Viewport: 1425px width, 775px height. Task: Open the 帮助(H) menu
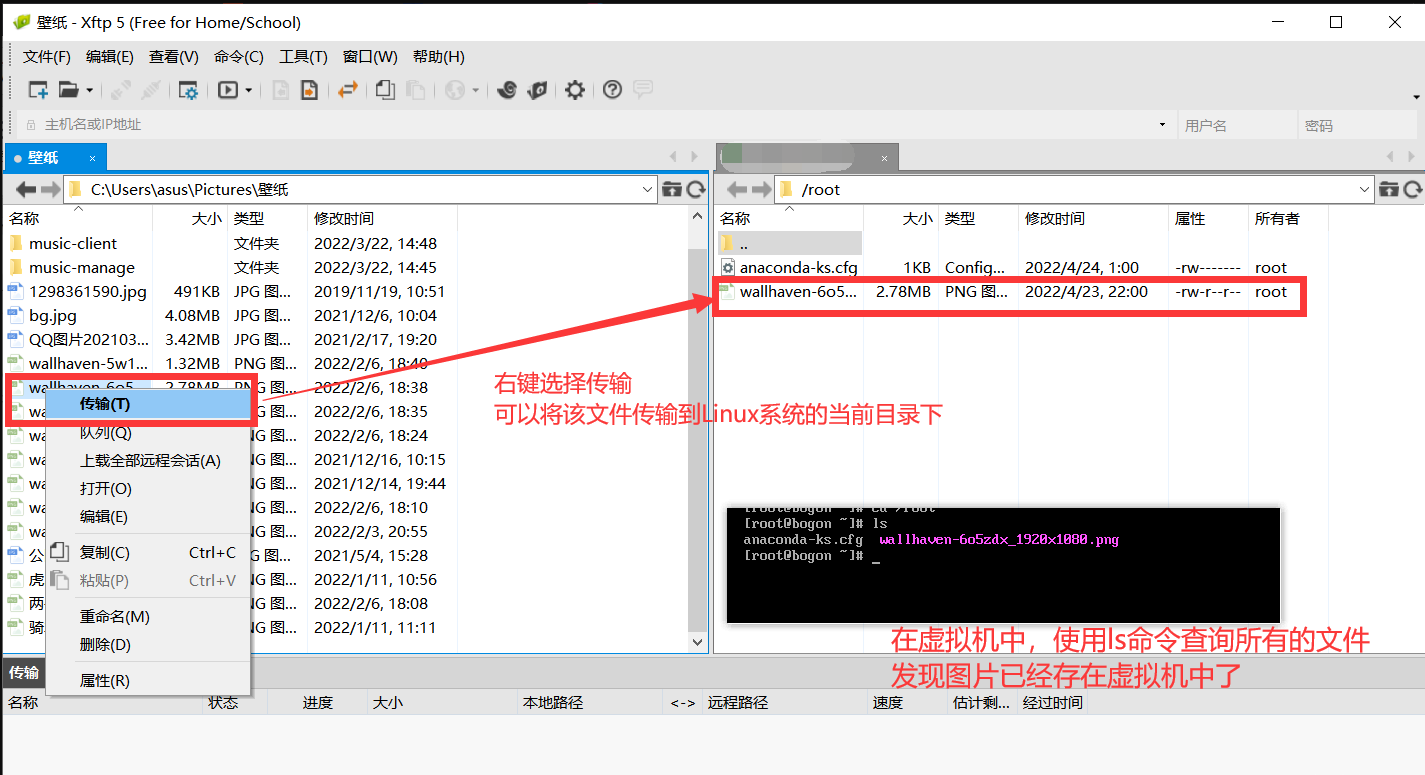(x=439, y=57)
